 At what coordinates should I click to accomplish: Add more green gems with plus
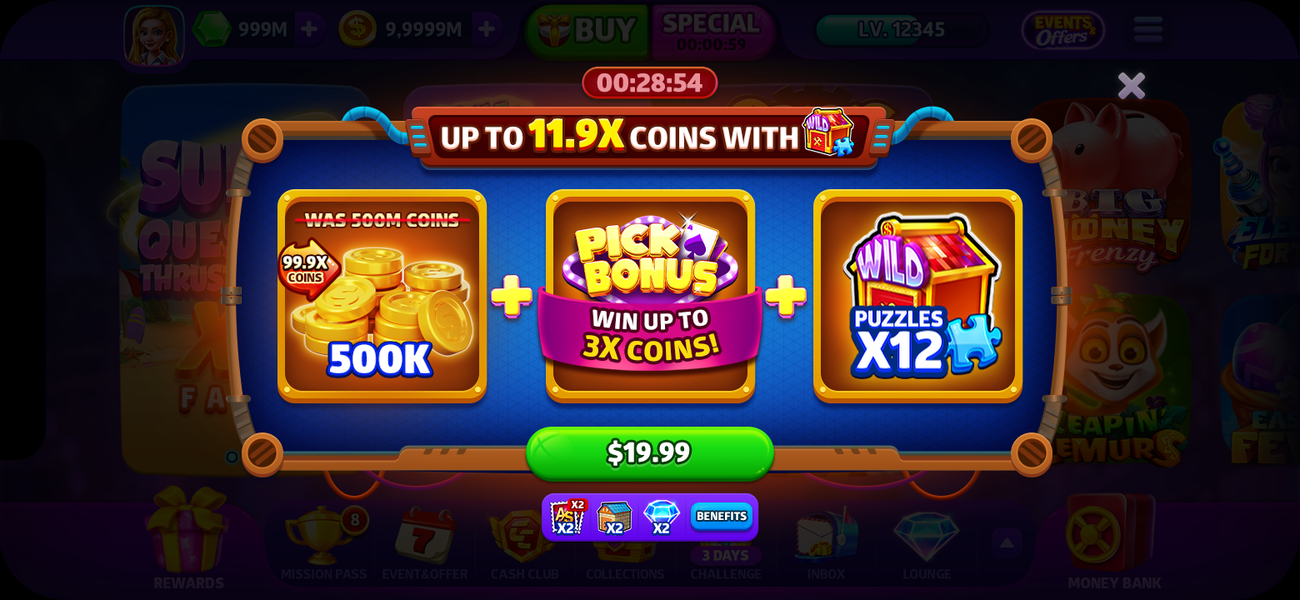tap(309, 29)
